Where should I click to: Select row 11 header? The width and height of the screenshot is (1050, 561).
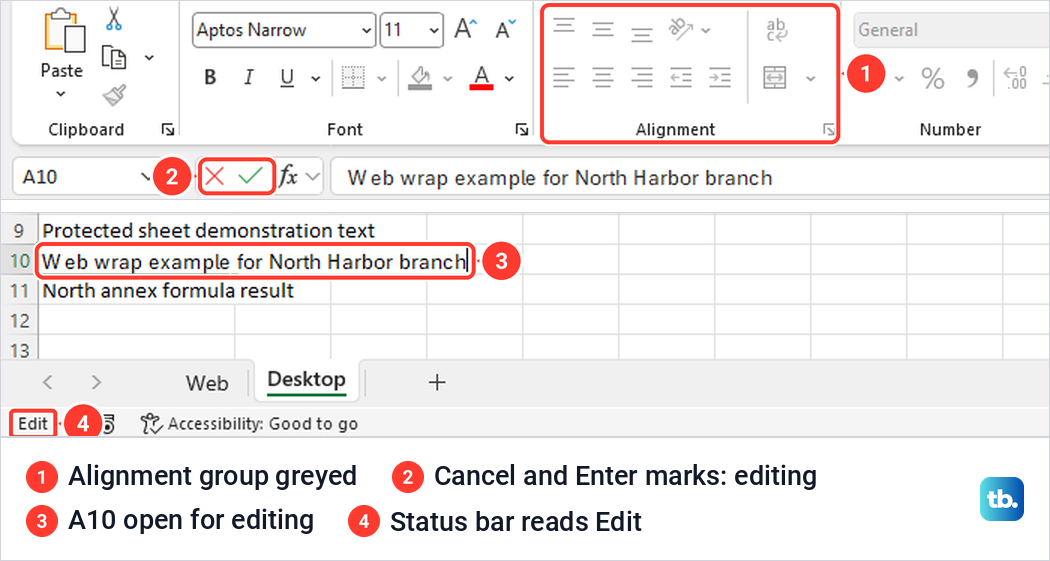pyautogui.click(x=19, y=291)
